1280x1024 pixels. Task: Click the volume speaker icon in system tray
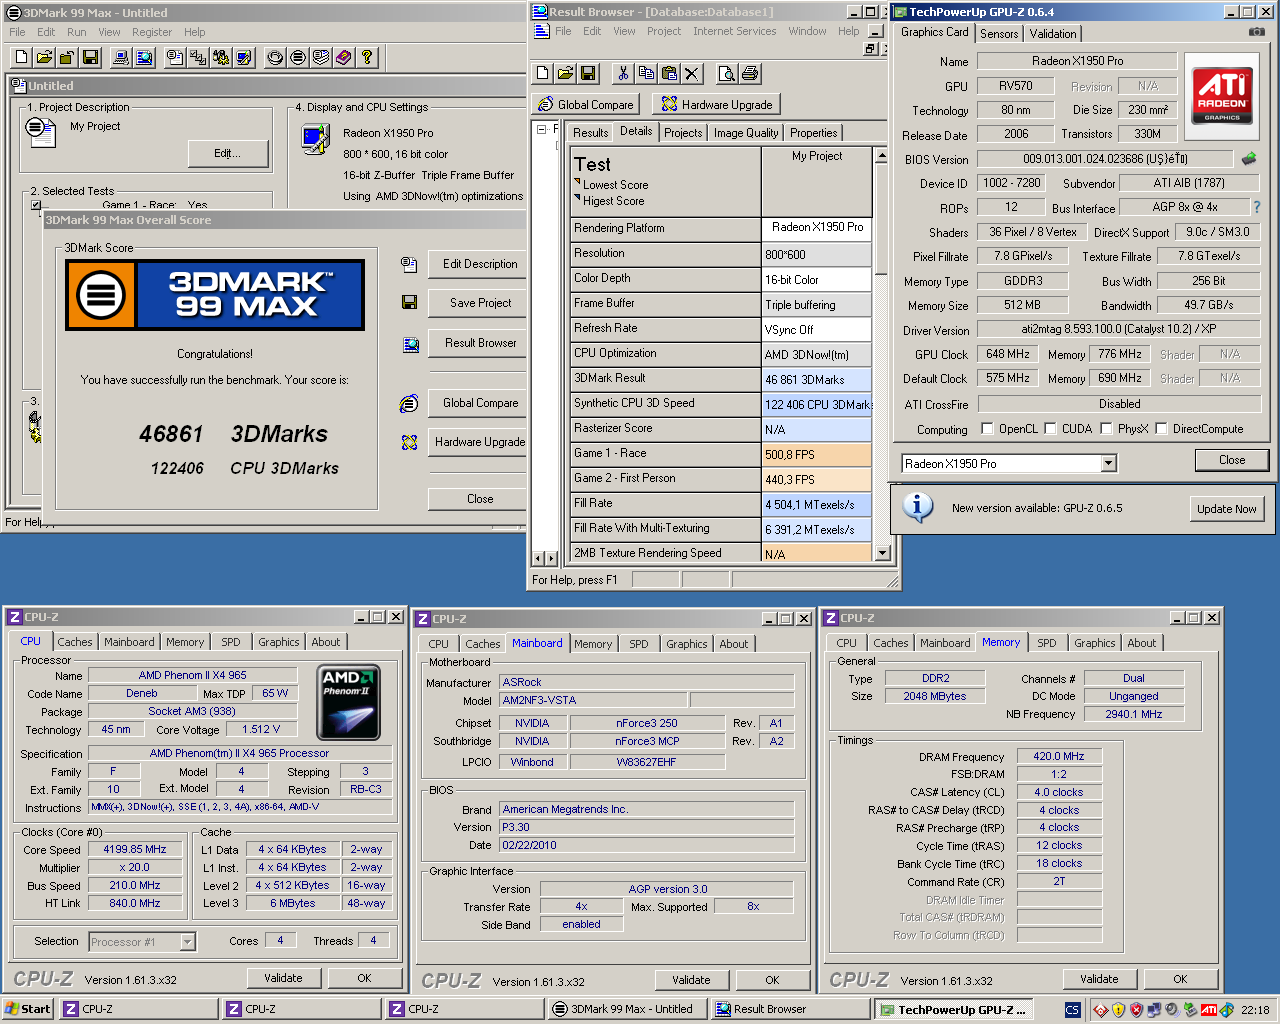1171,1010
